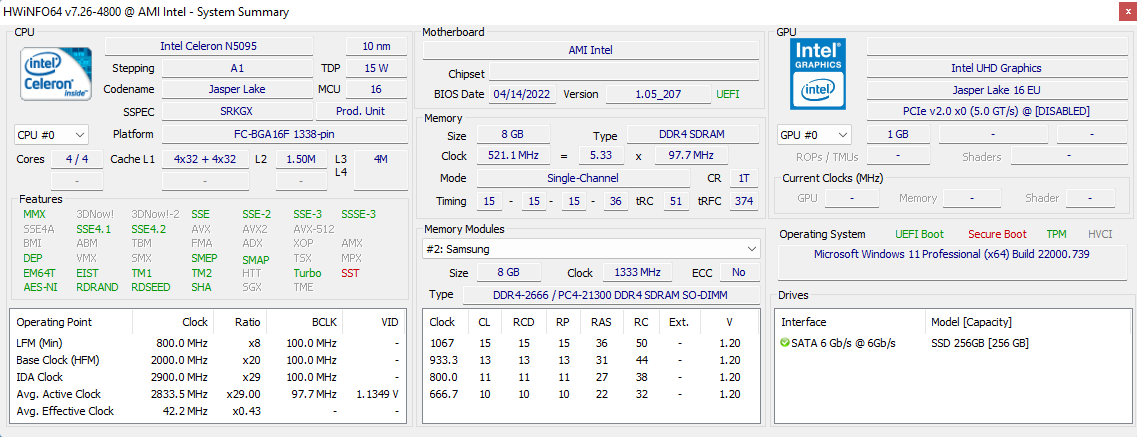
Task: Click the CR value 1T
Action: 745,178
